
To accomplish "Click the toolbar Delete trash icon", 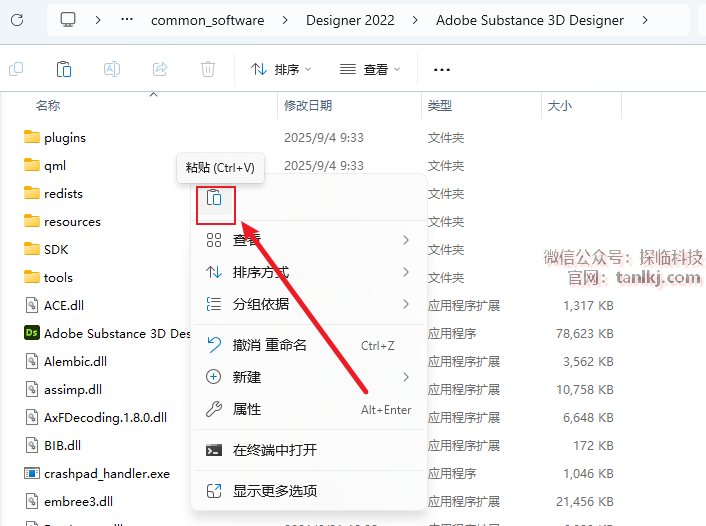I will 208,69.
